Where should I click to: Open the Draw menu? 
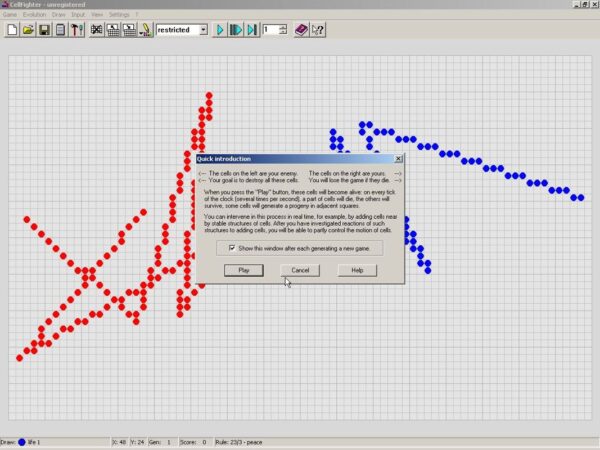click(57, 15)
